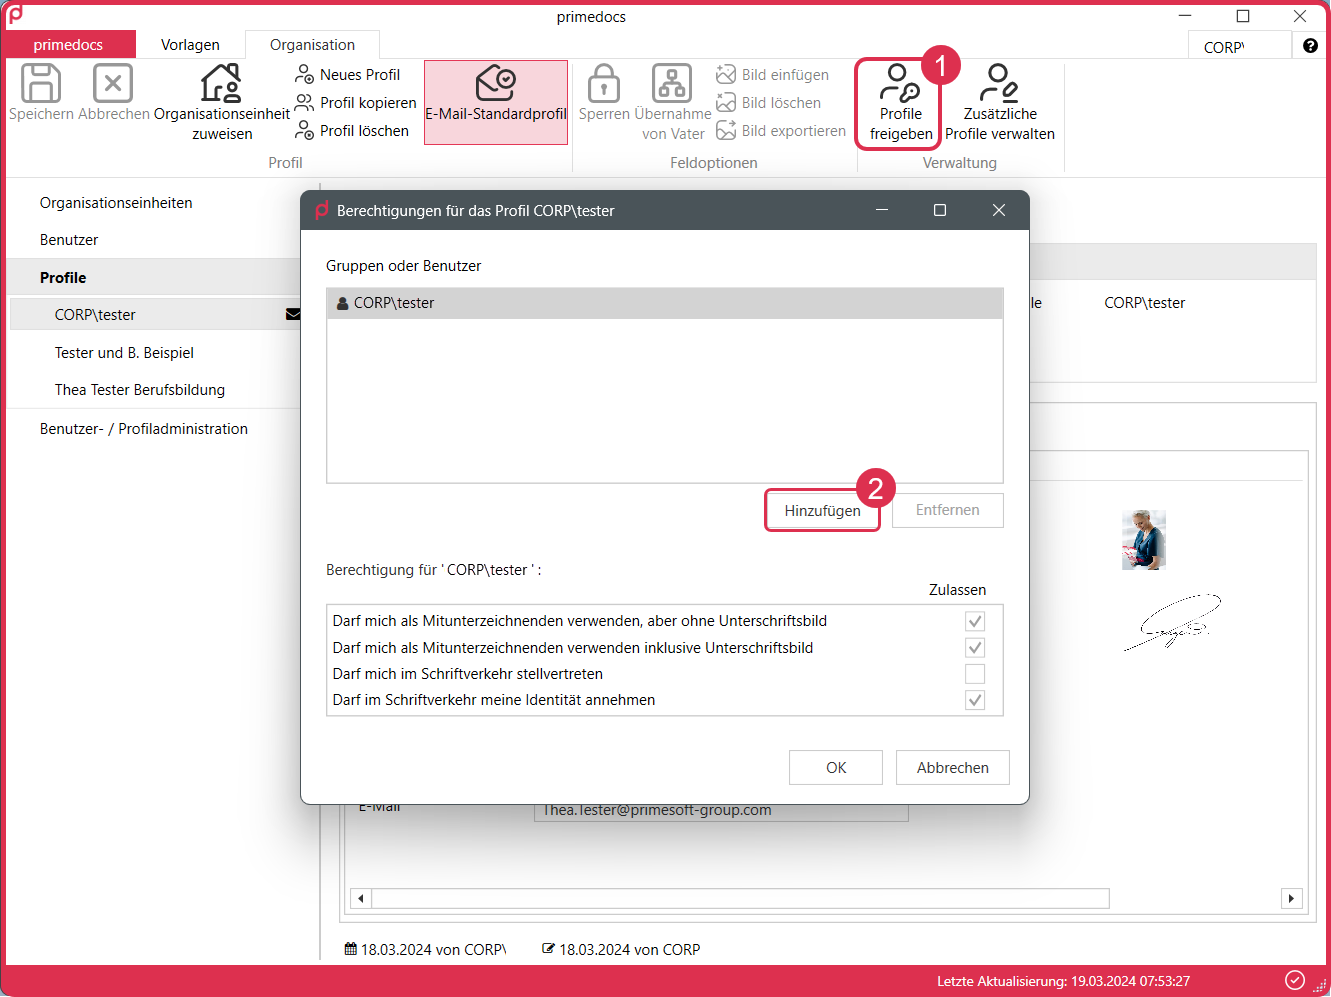This screenshot has height=997, width=1331.
Task: Click the Zulassen column header
Action: click(957, 590)
